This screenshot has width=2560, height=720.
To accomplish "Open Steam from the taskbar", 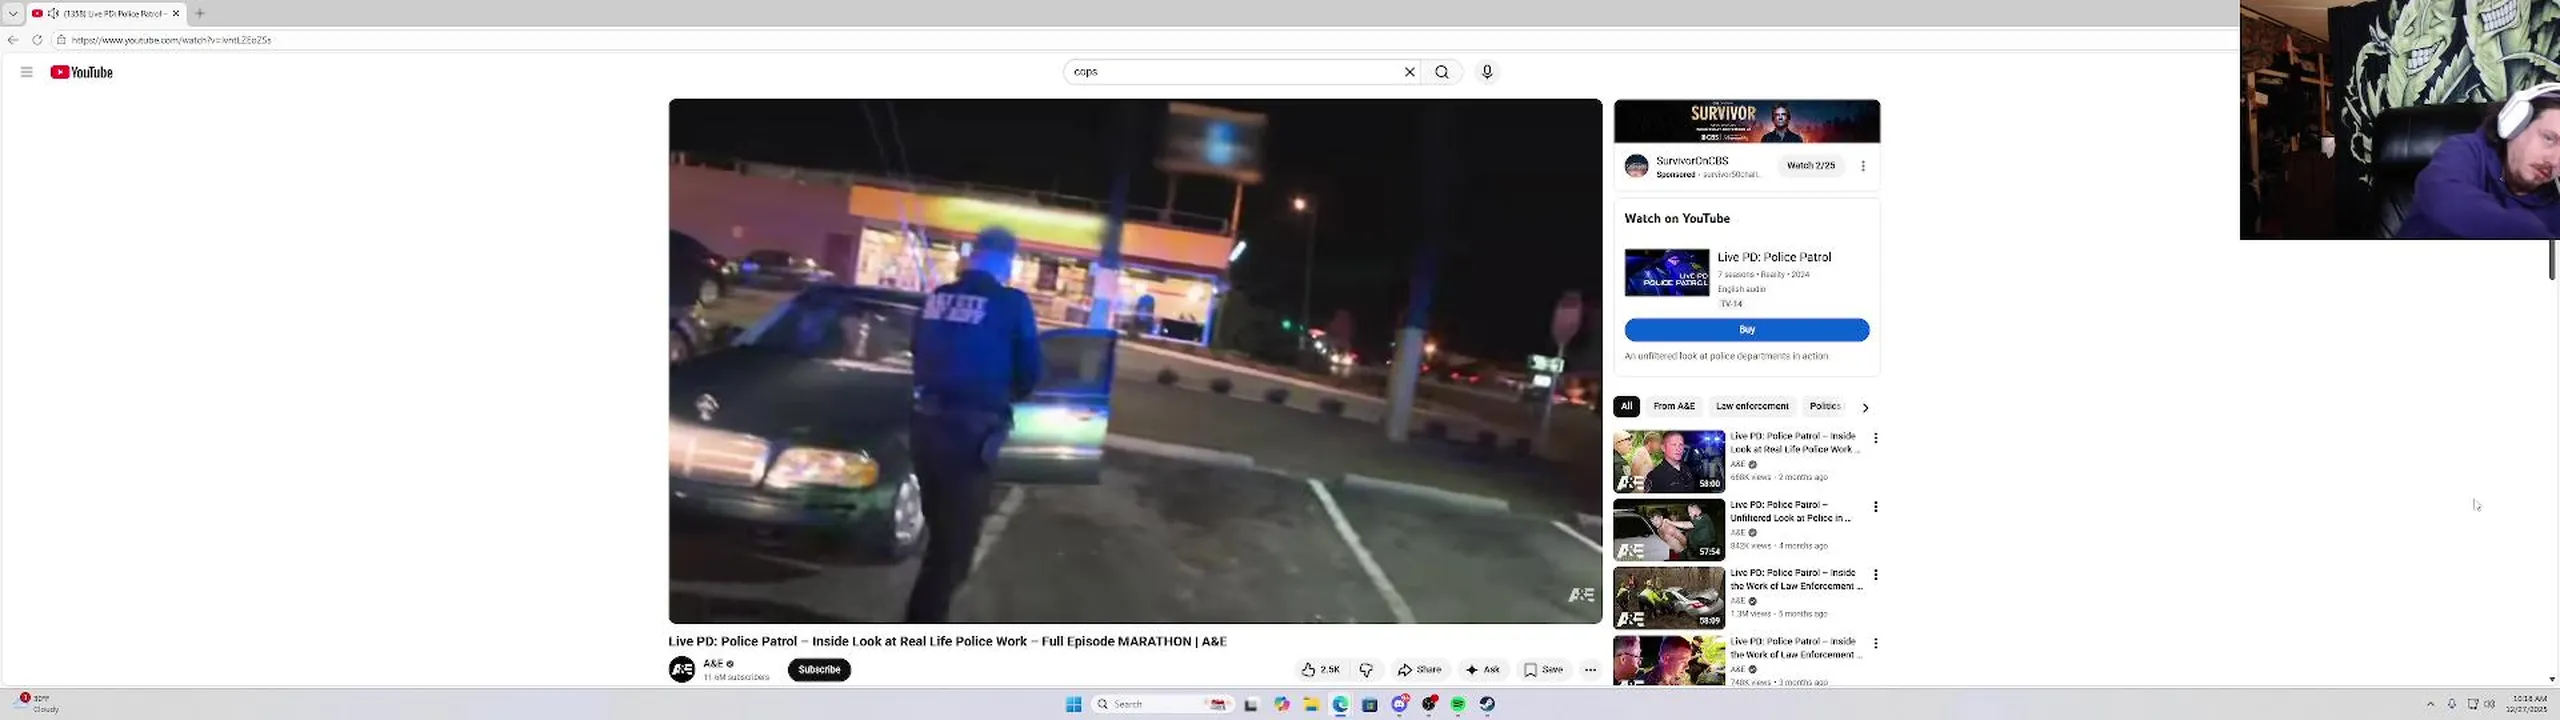I will [x=1488, y=704].
